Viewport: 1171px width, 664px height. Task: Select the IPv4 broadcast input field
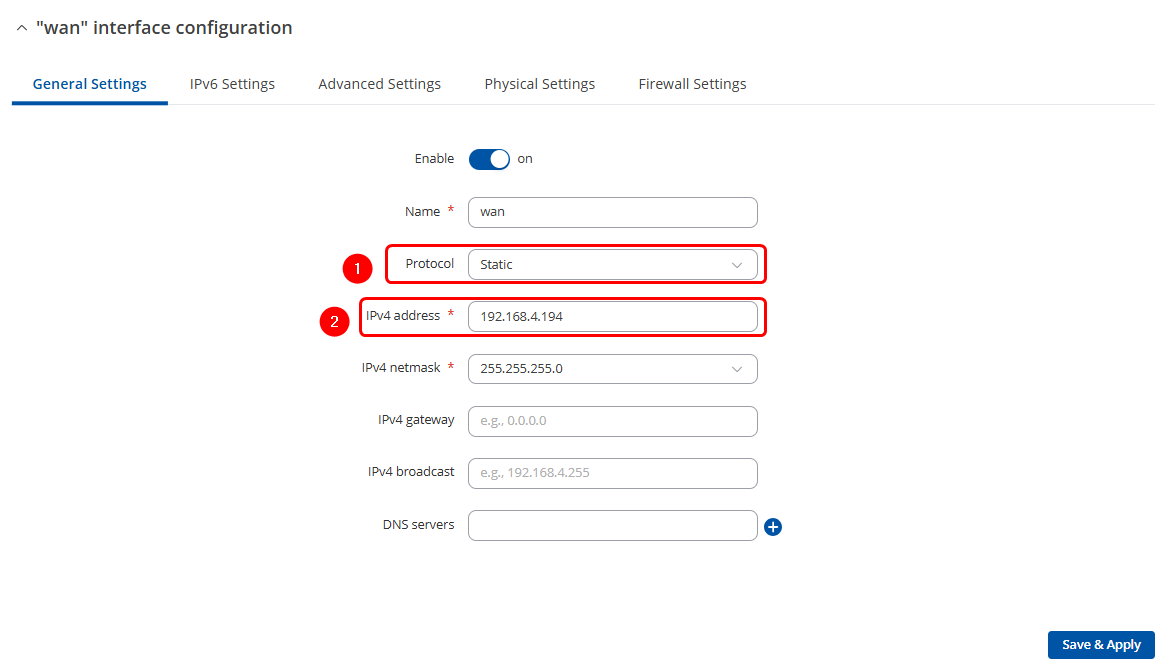[612, 473]
